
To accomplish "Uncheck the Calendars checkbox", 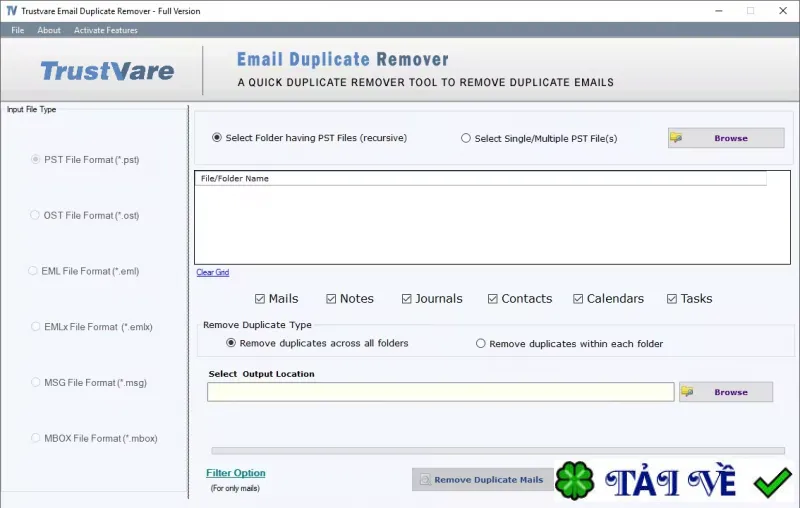I will tap(609, 298).
